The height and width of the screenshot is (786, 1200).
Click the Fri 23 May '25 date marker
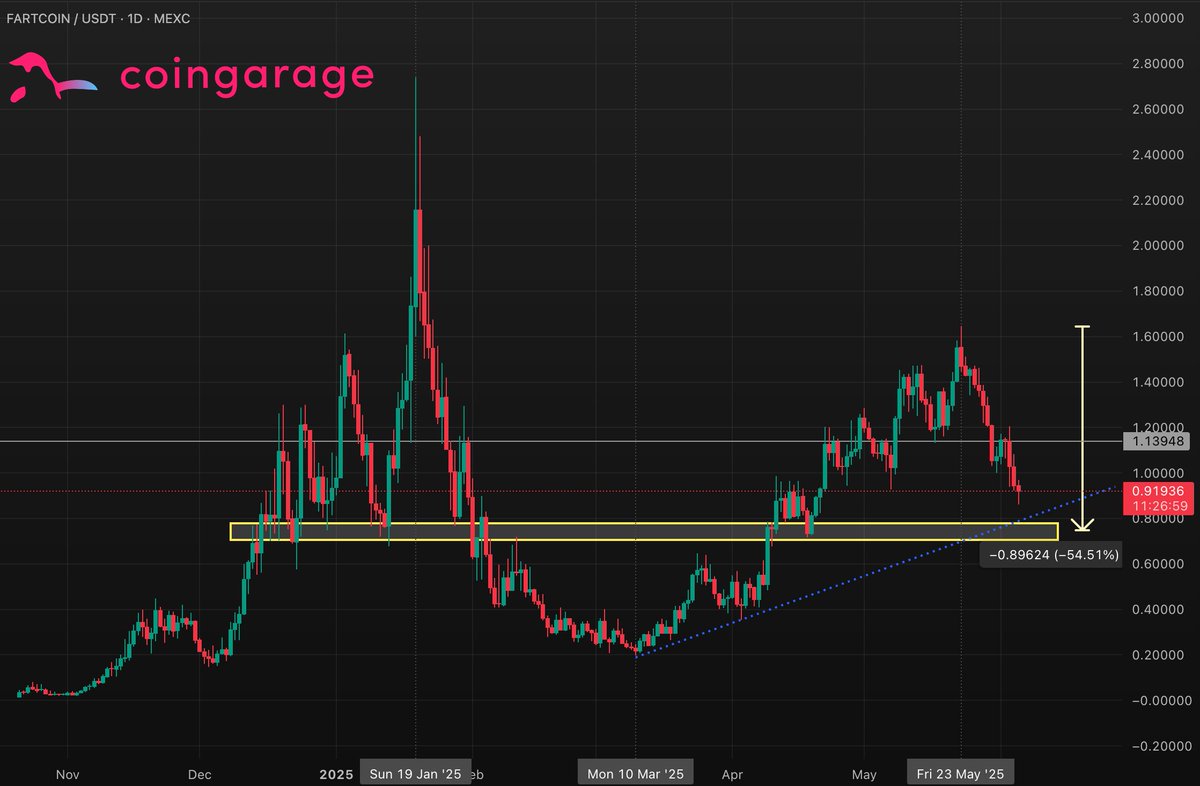point(960,772)
